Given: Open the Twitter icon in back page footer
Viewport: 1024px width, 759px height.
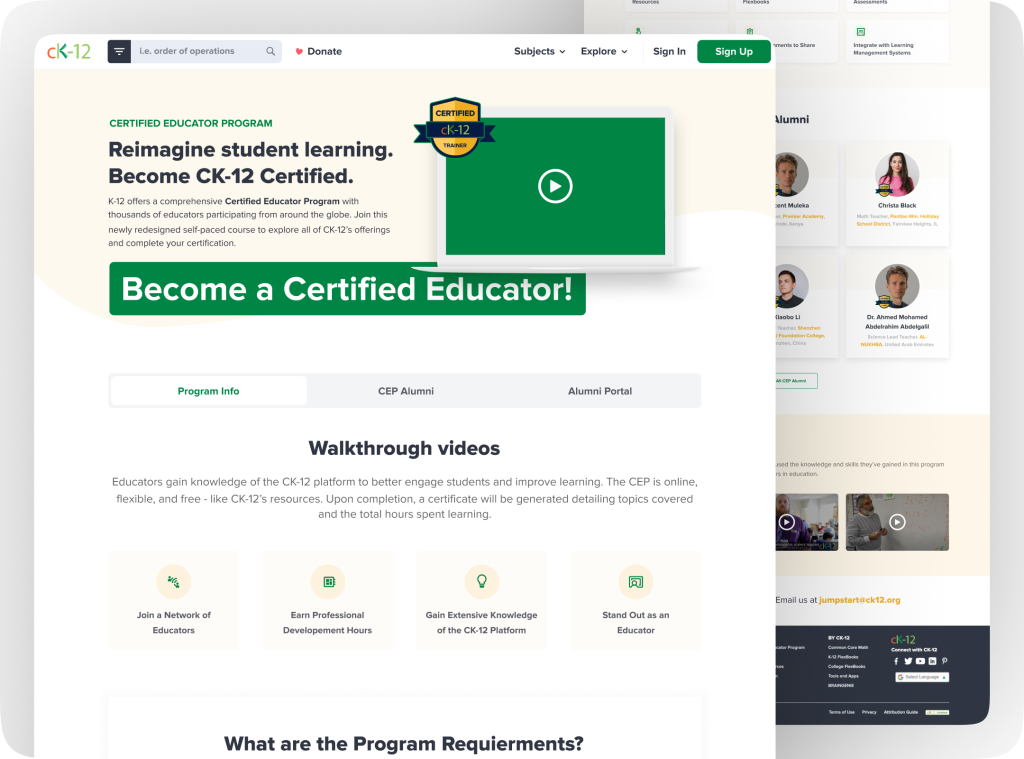Looking at the screenshot, I should [x=908, y=661].
